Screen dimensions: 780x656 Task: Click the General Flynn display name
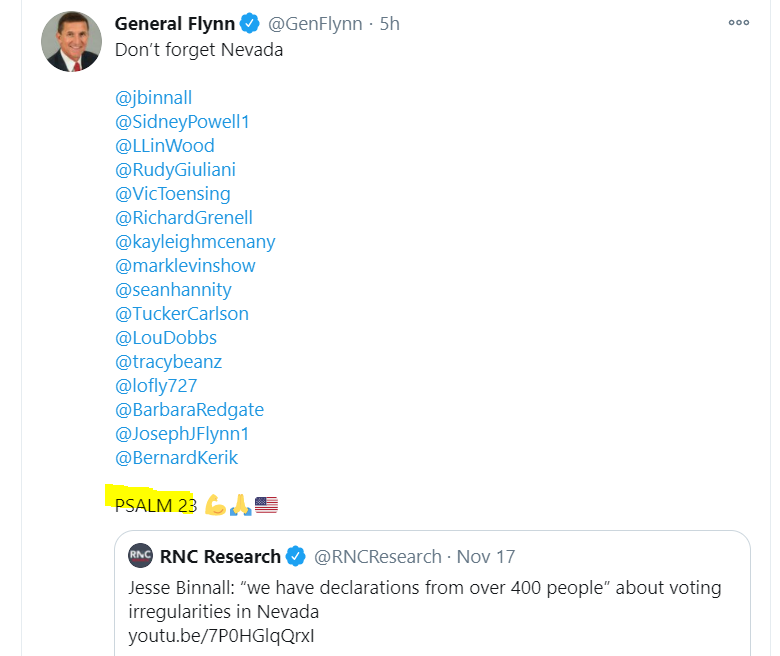click(175, 23)
